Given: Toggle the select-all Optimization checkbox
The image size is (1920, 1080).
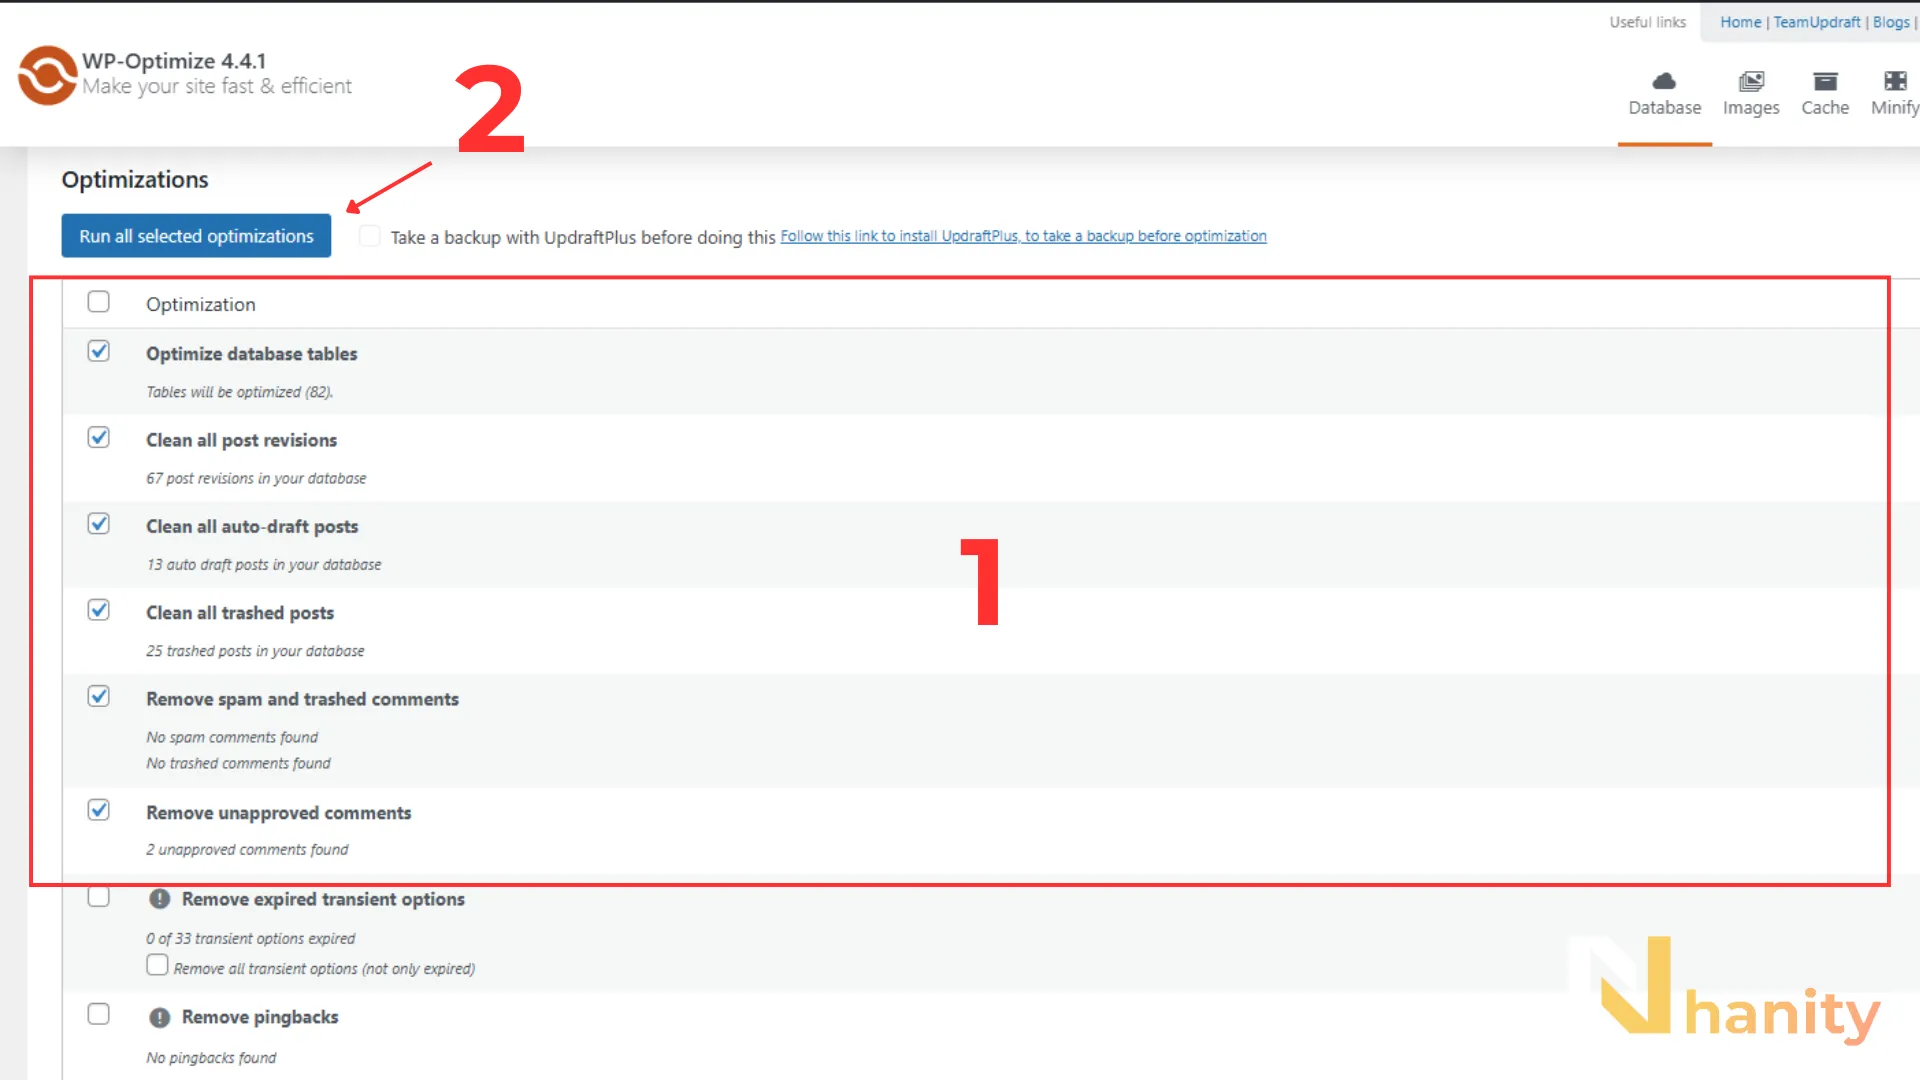Looking at the screenshot, I should tap(98, 301).
